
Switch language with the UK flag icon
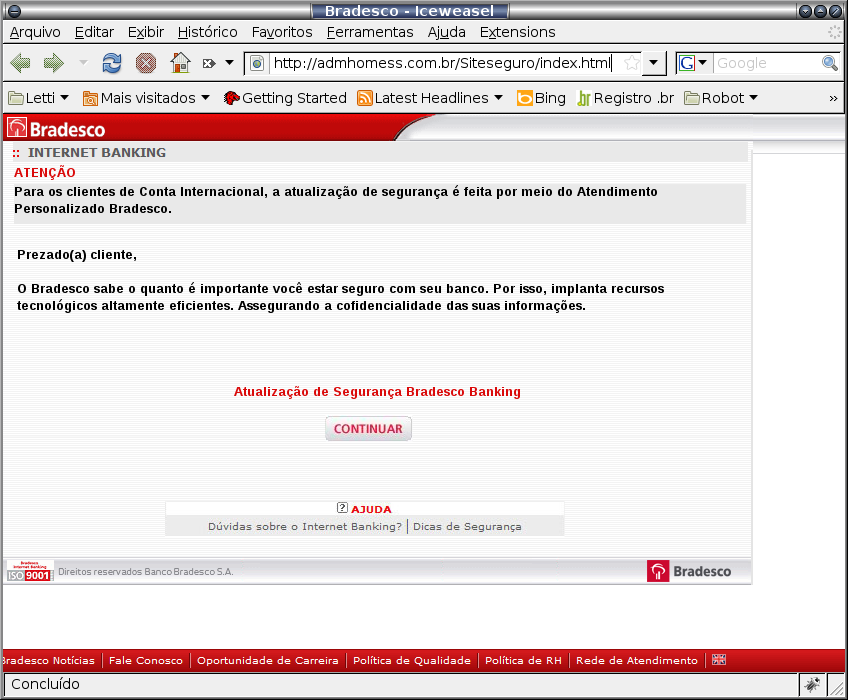(719, 659)
